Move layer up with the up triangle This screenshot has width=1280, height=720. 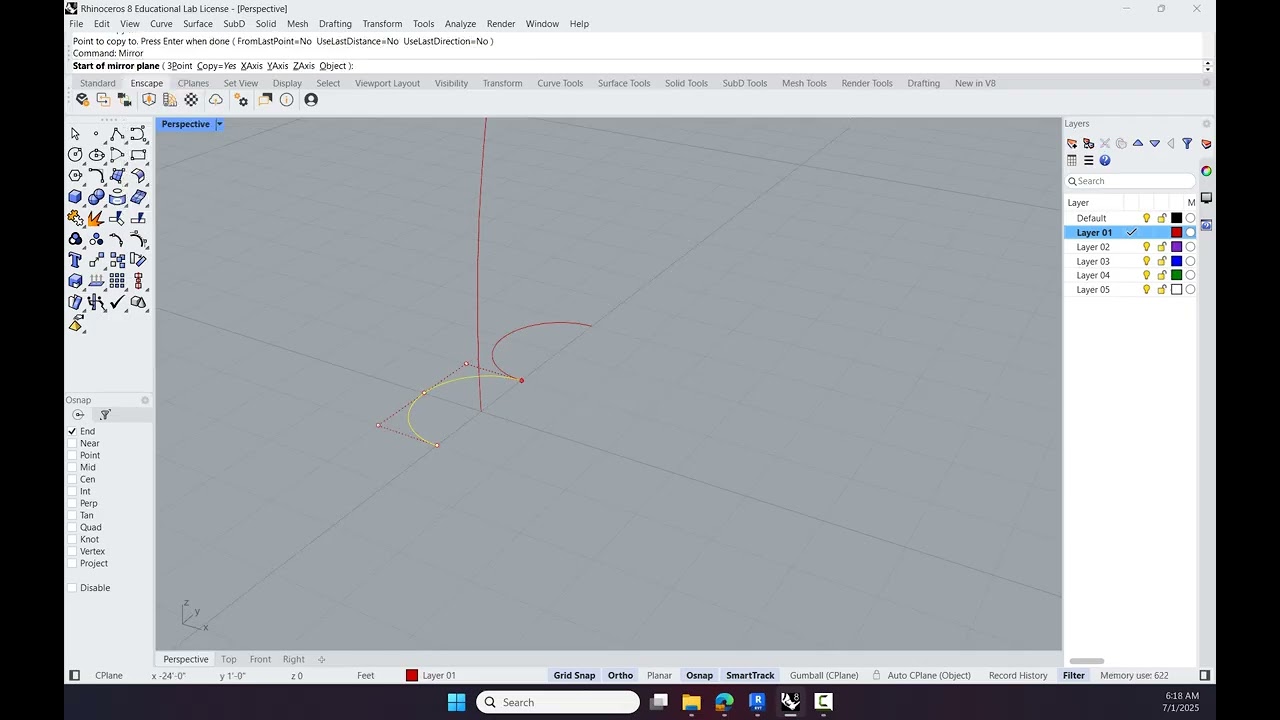(x=1138, y=144)
